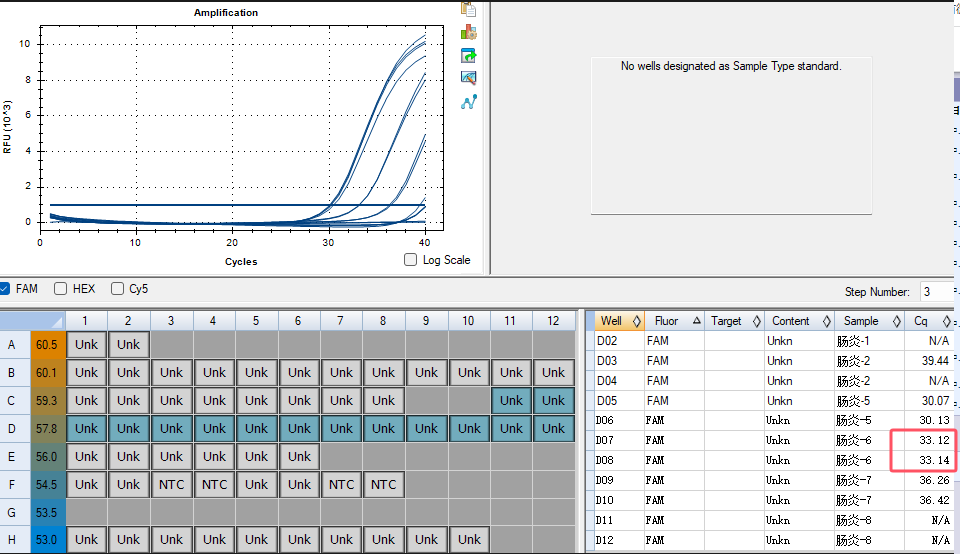The width and height of the screenshot is (960, 554).
Task: Click the sort diamond on Cq column
Action: point(947,321)
